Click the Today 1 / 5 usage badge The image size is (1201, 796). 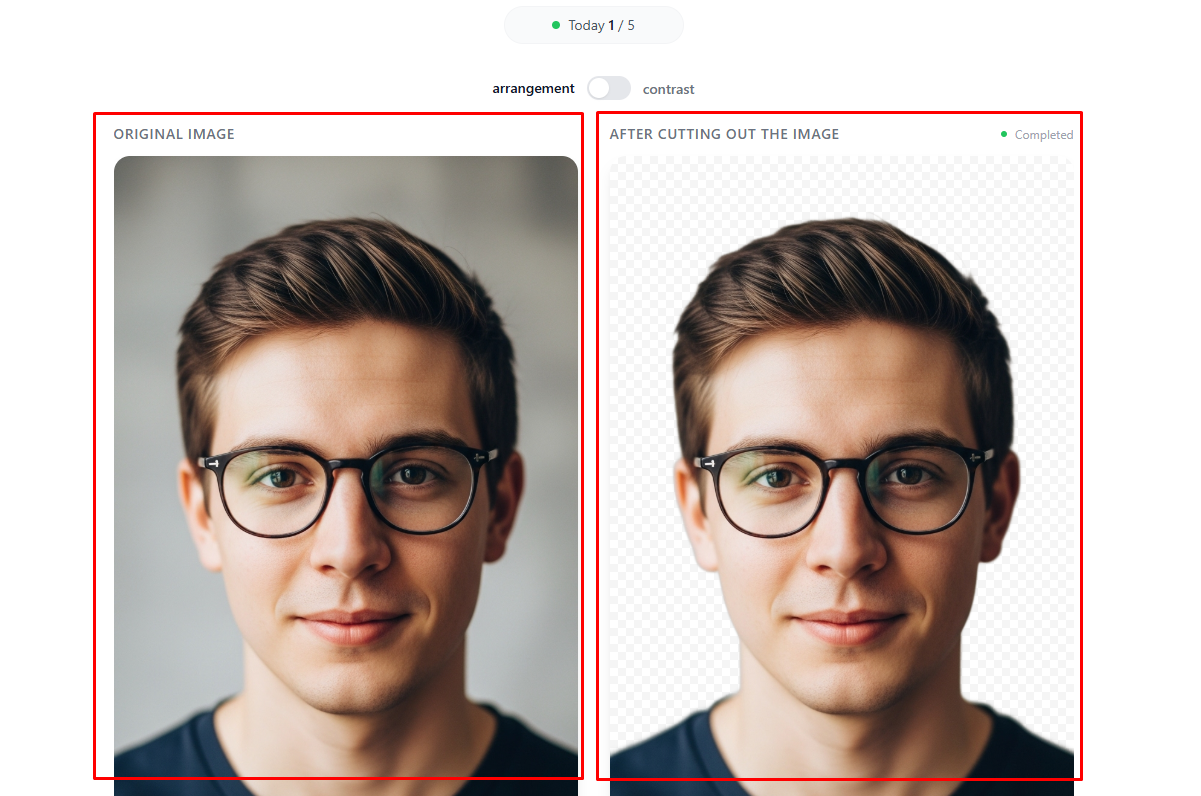[594, 25]
